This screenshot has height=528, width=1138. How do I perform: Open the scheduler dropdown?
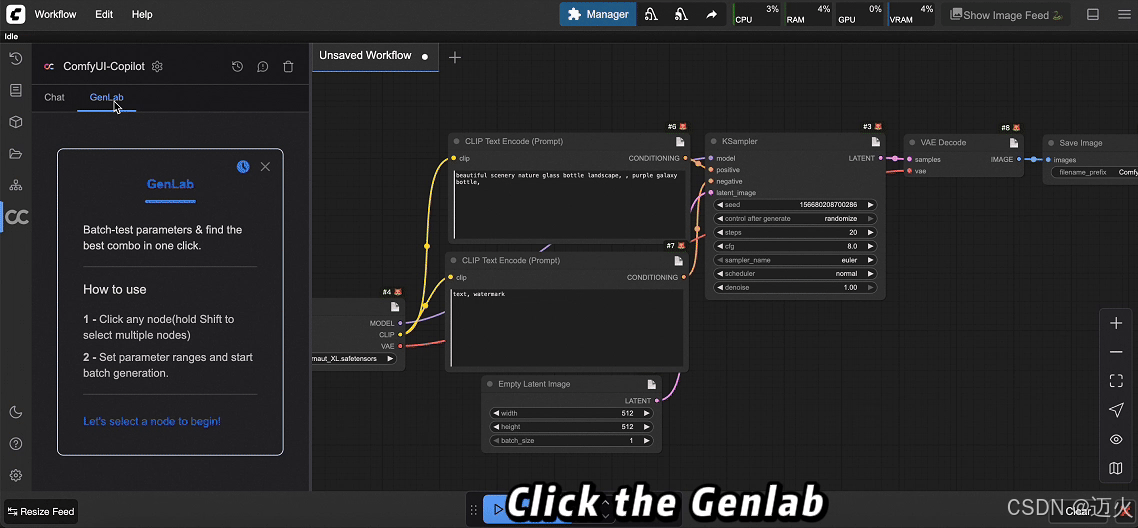(x=795, y=273)
